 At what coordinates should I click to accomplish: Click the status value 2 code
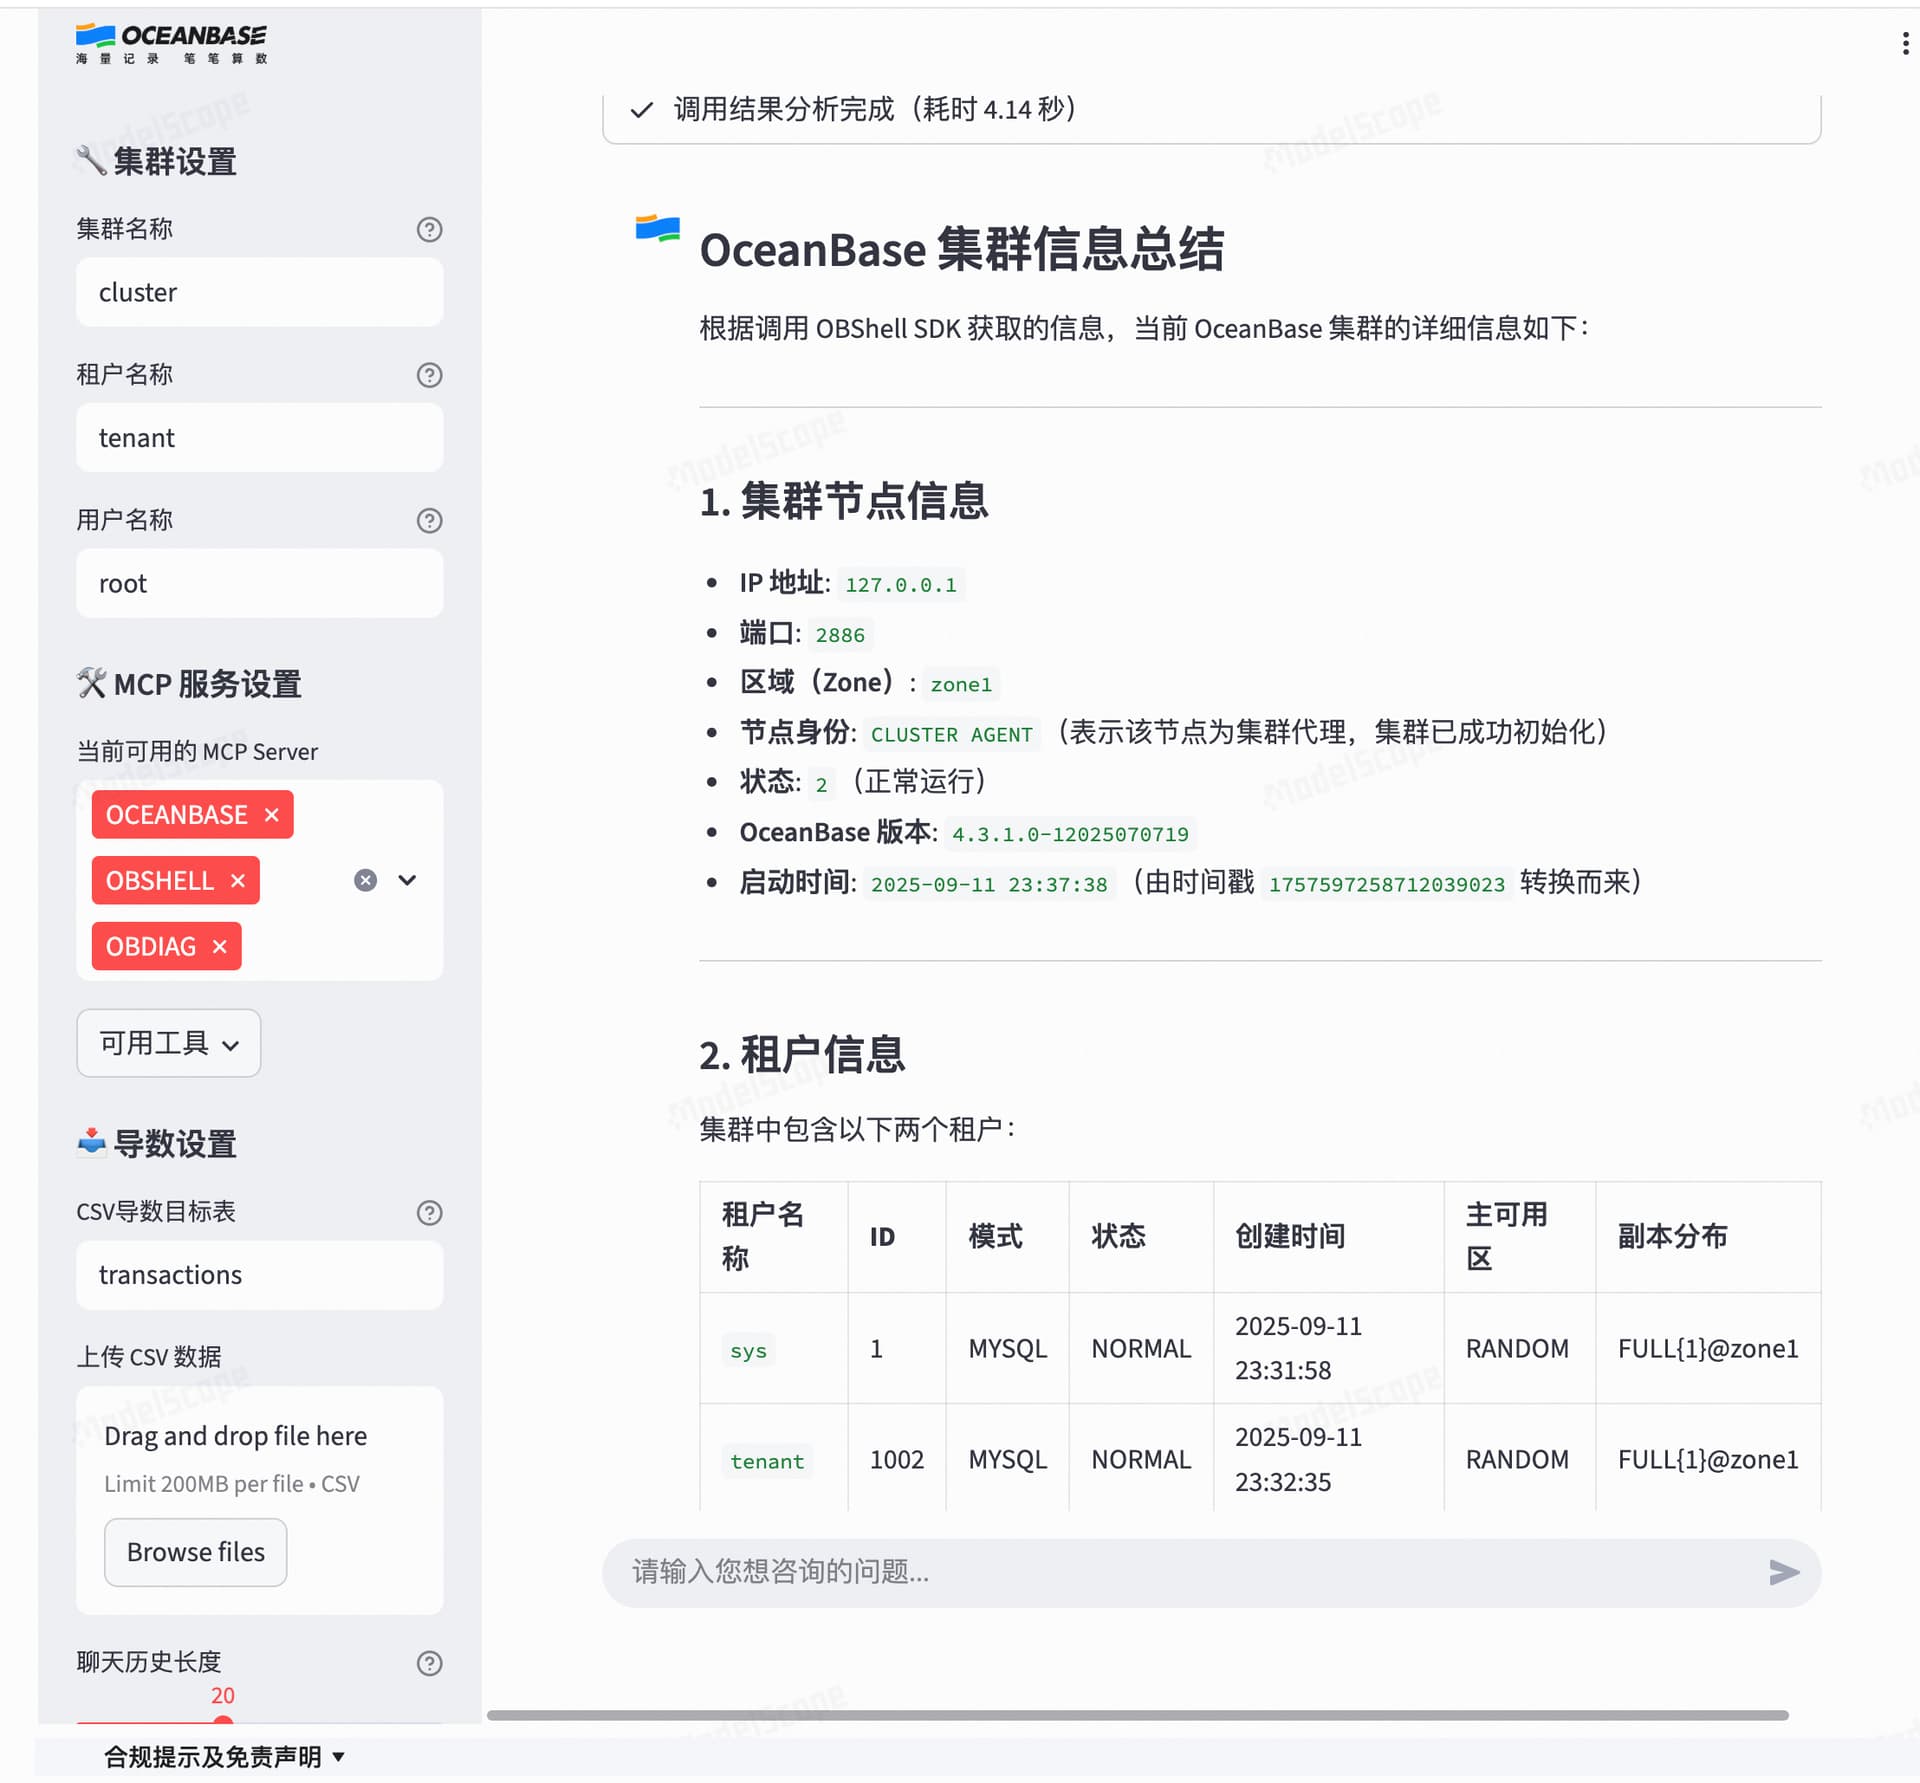click(821, 784)
